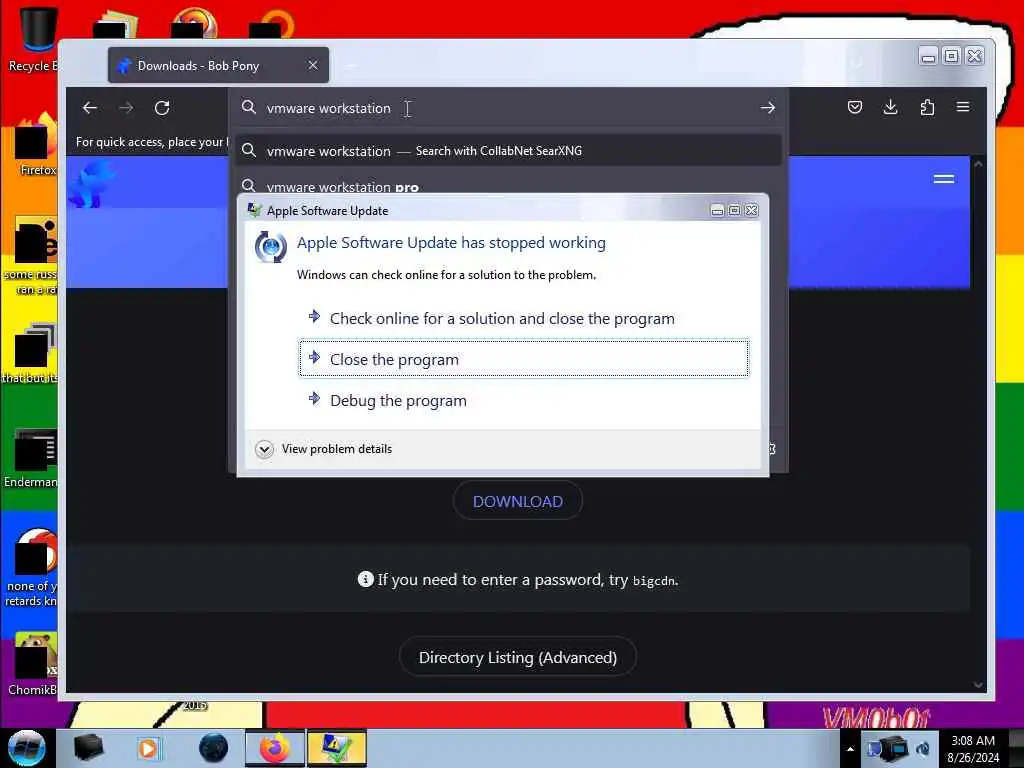Switch to the Firefox taskbar button

click(274, 748)
